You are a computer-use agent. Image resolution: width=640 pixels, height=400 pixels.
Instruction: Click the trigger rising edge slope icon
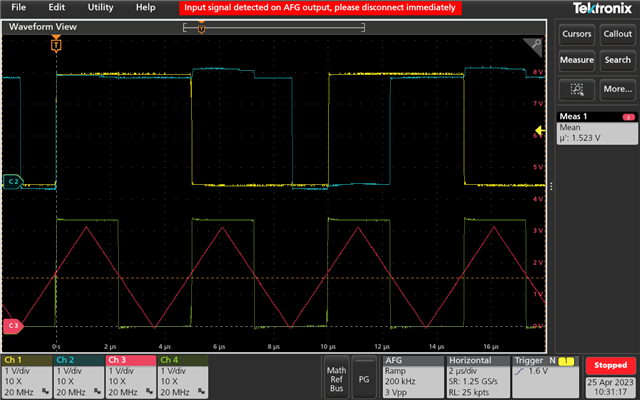(x=520, y=371)
